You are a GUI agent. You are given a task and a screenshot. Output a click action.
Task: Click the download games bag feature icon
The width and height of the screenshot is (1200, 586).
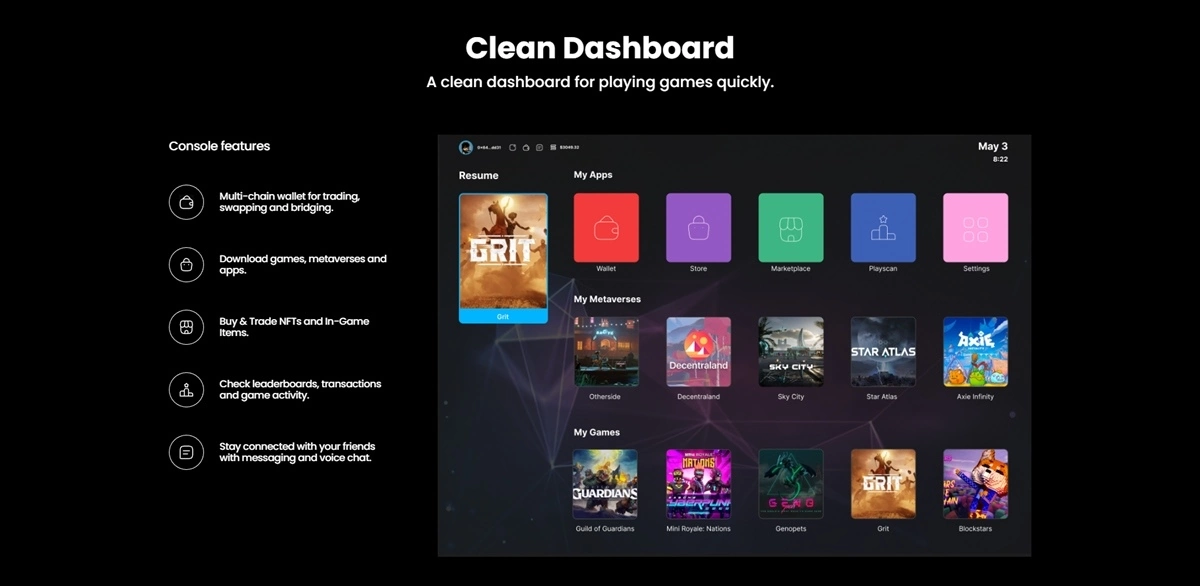pos(186,265)
